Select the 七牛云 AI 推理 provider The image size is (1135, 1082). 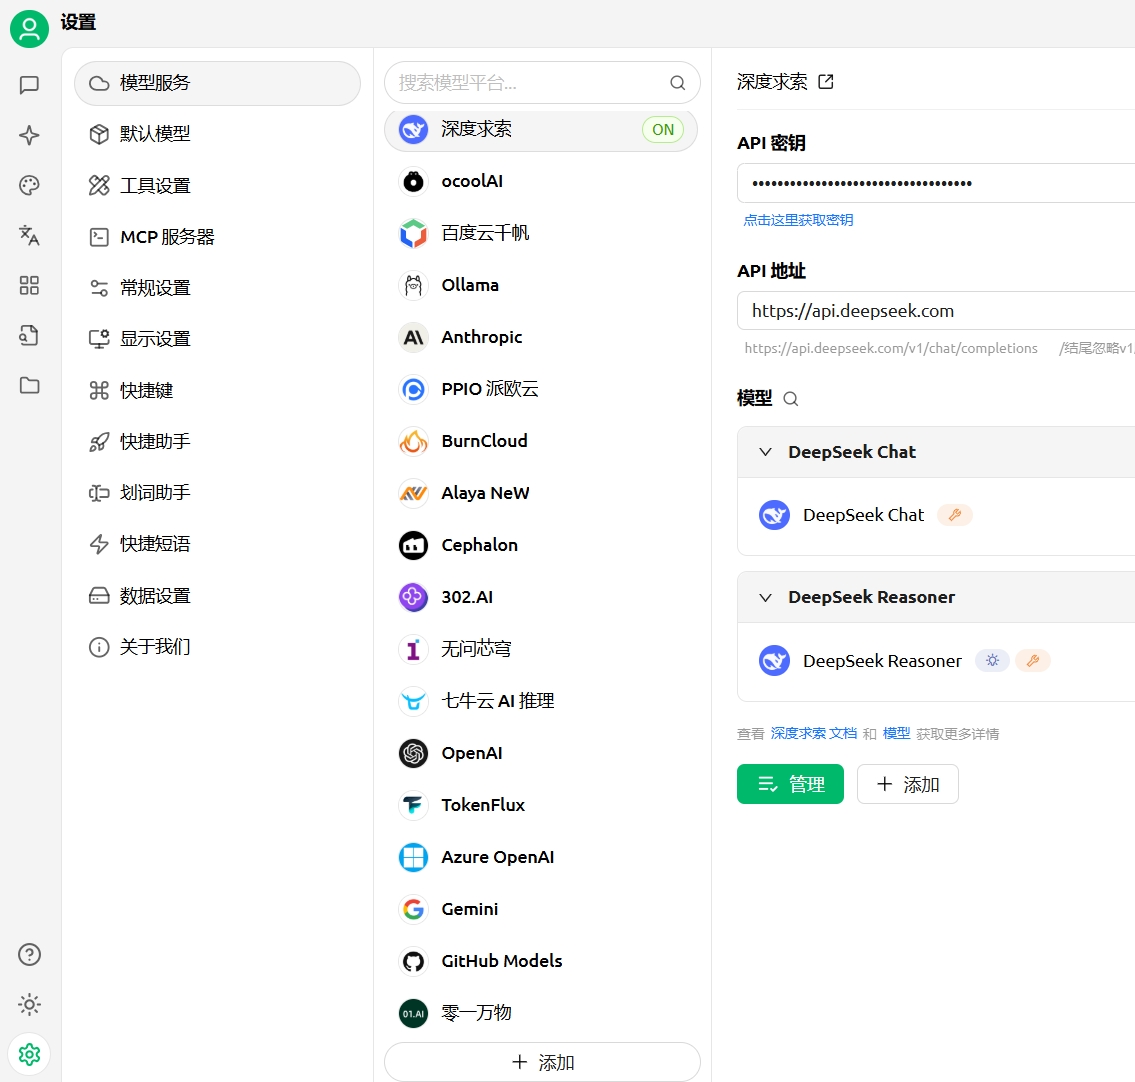click(541, 701)
